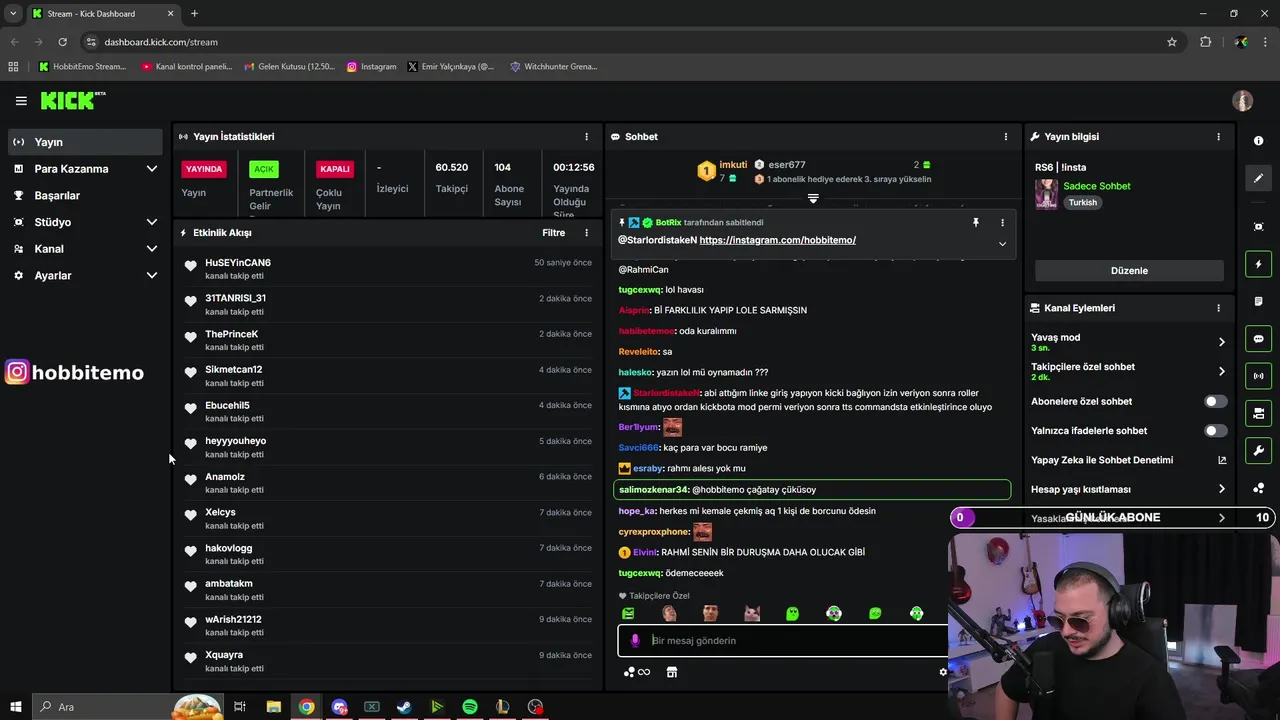Click the pin icon on pinned message
The width and height of the screenshot is (1280, 720).
tap(976, 222)
